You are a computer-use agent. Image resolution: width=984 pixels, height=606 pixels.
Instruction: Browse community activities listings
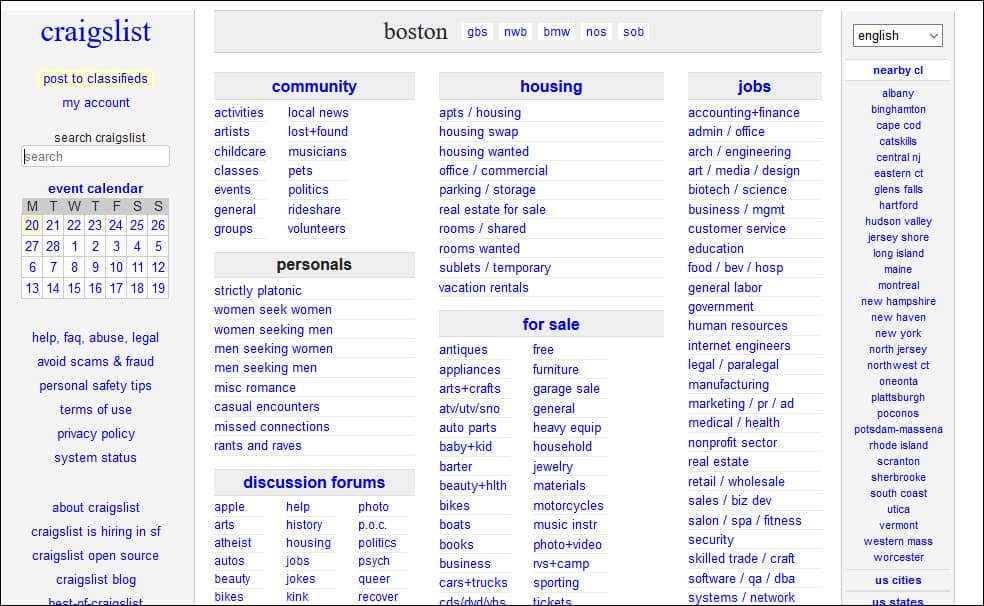[x=238, y=112]
